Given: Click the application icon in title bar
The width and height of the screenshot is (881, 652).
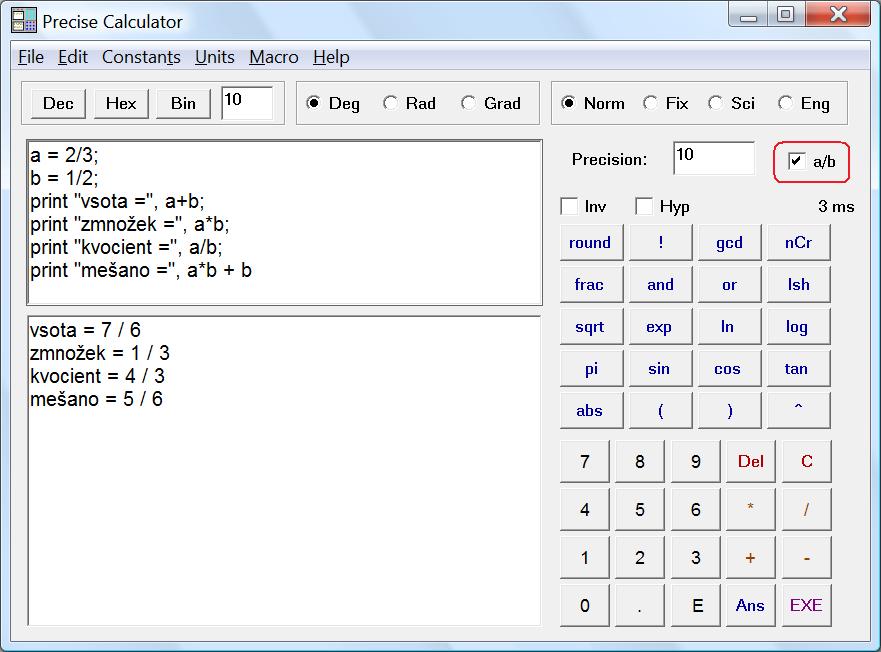Looking at the screenshot, I should pyautogui.click(x=24, y=21).
